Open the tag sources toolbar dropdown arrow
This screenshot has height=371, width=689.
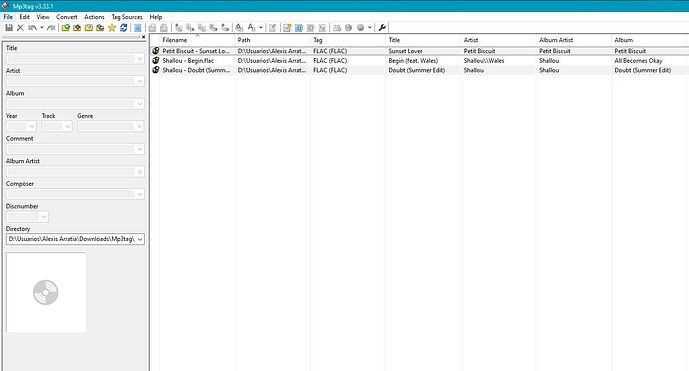point(370,28)
